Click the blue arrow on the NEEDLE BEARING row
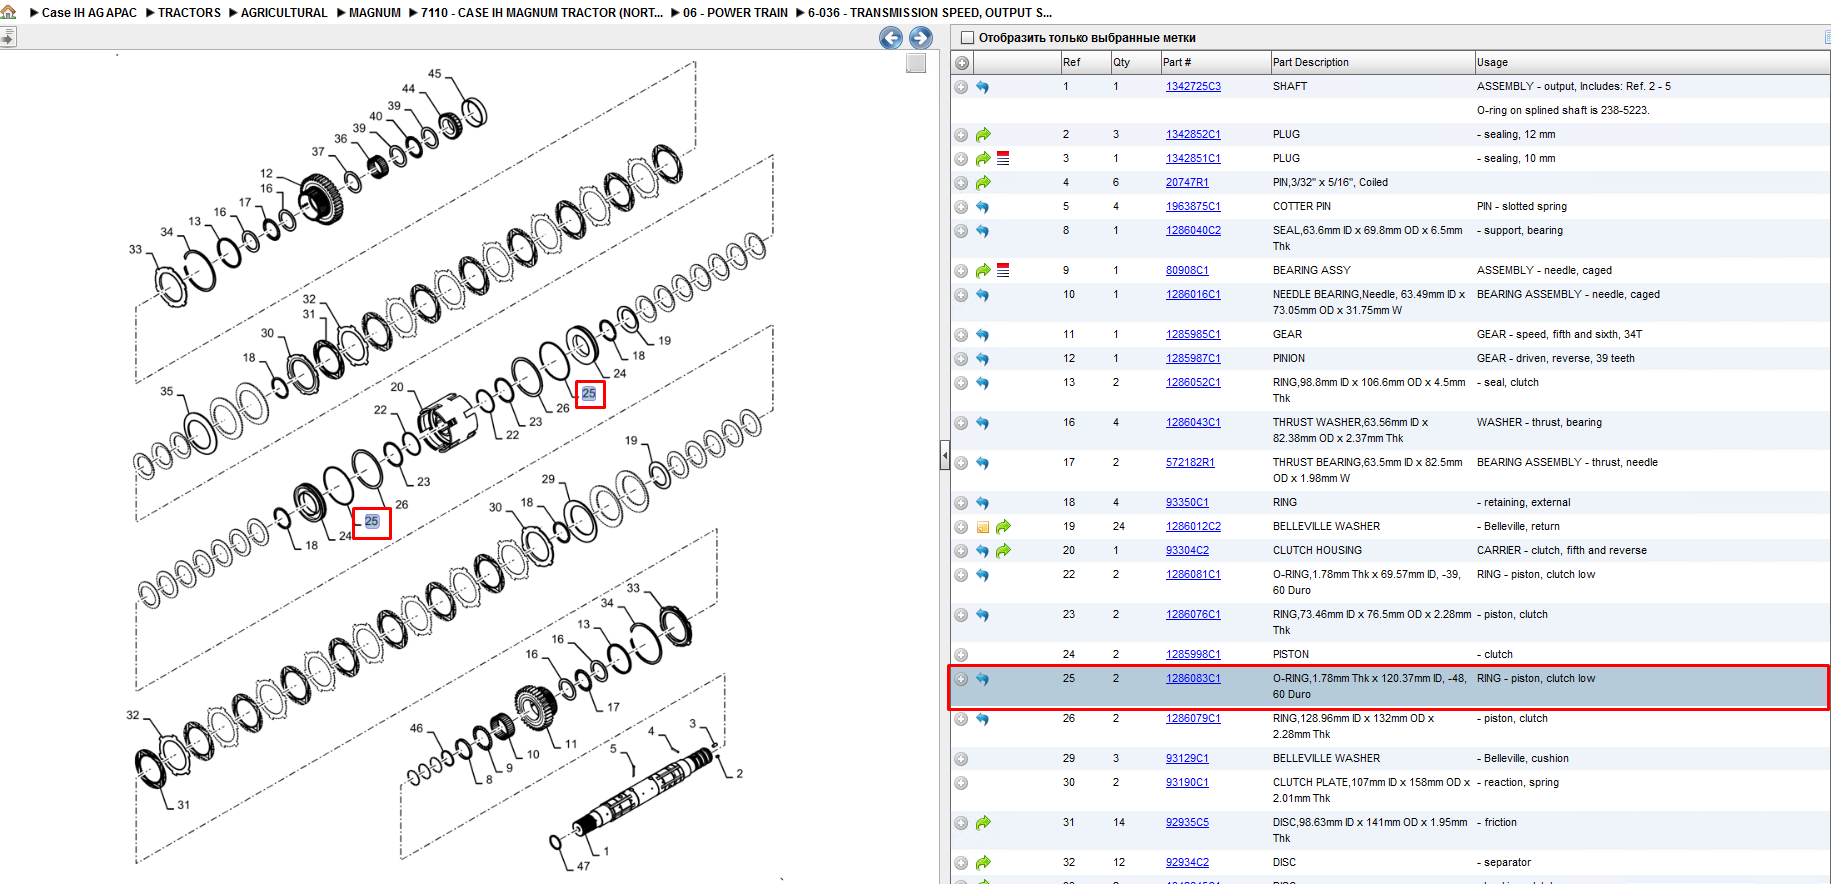Viewport: 1831px width, 884px height. point(982,295)
